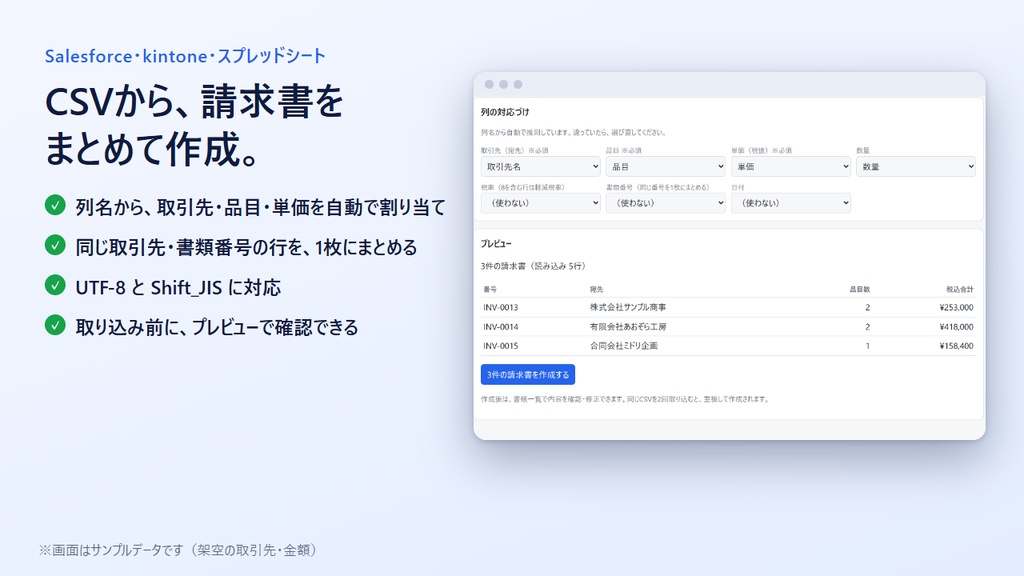Viewport: 1024px width, 576px height.
Task: Click the ※画面はサンプルデータです footnote
Action: (x=179, y=550)
